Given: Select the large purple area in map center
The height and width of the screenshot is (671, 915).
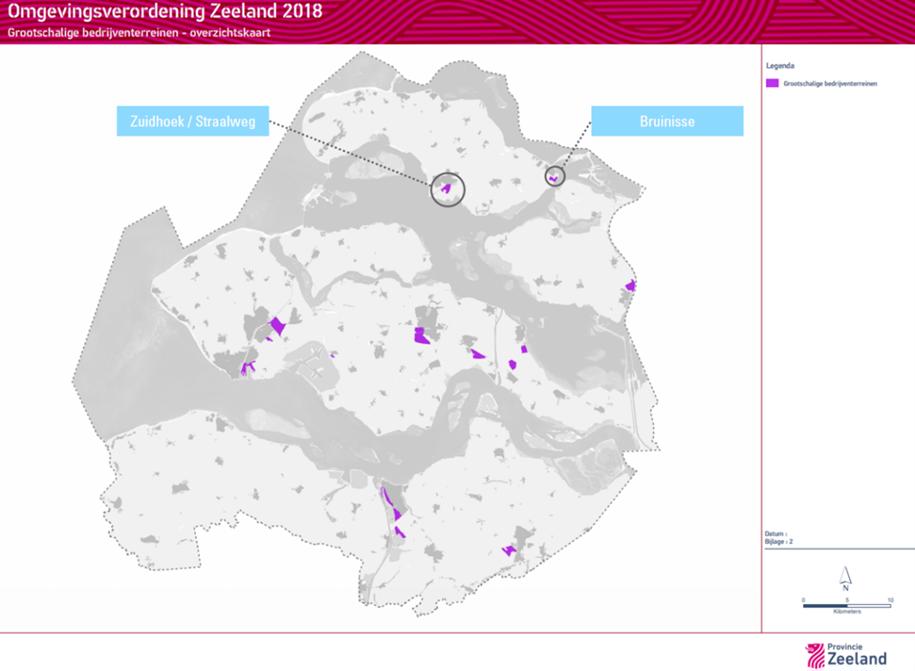Looking at the screenshot, I should click(x=424, y=335).
